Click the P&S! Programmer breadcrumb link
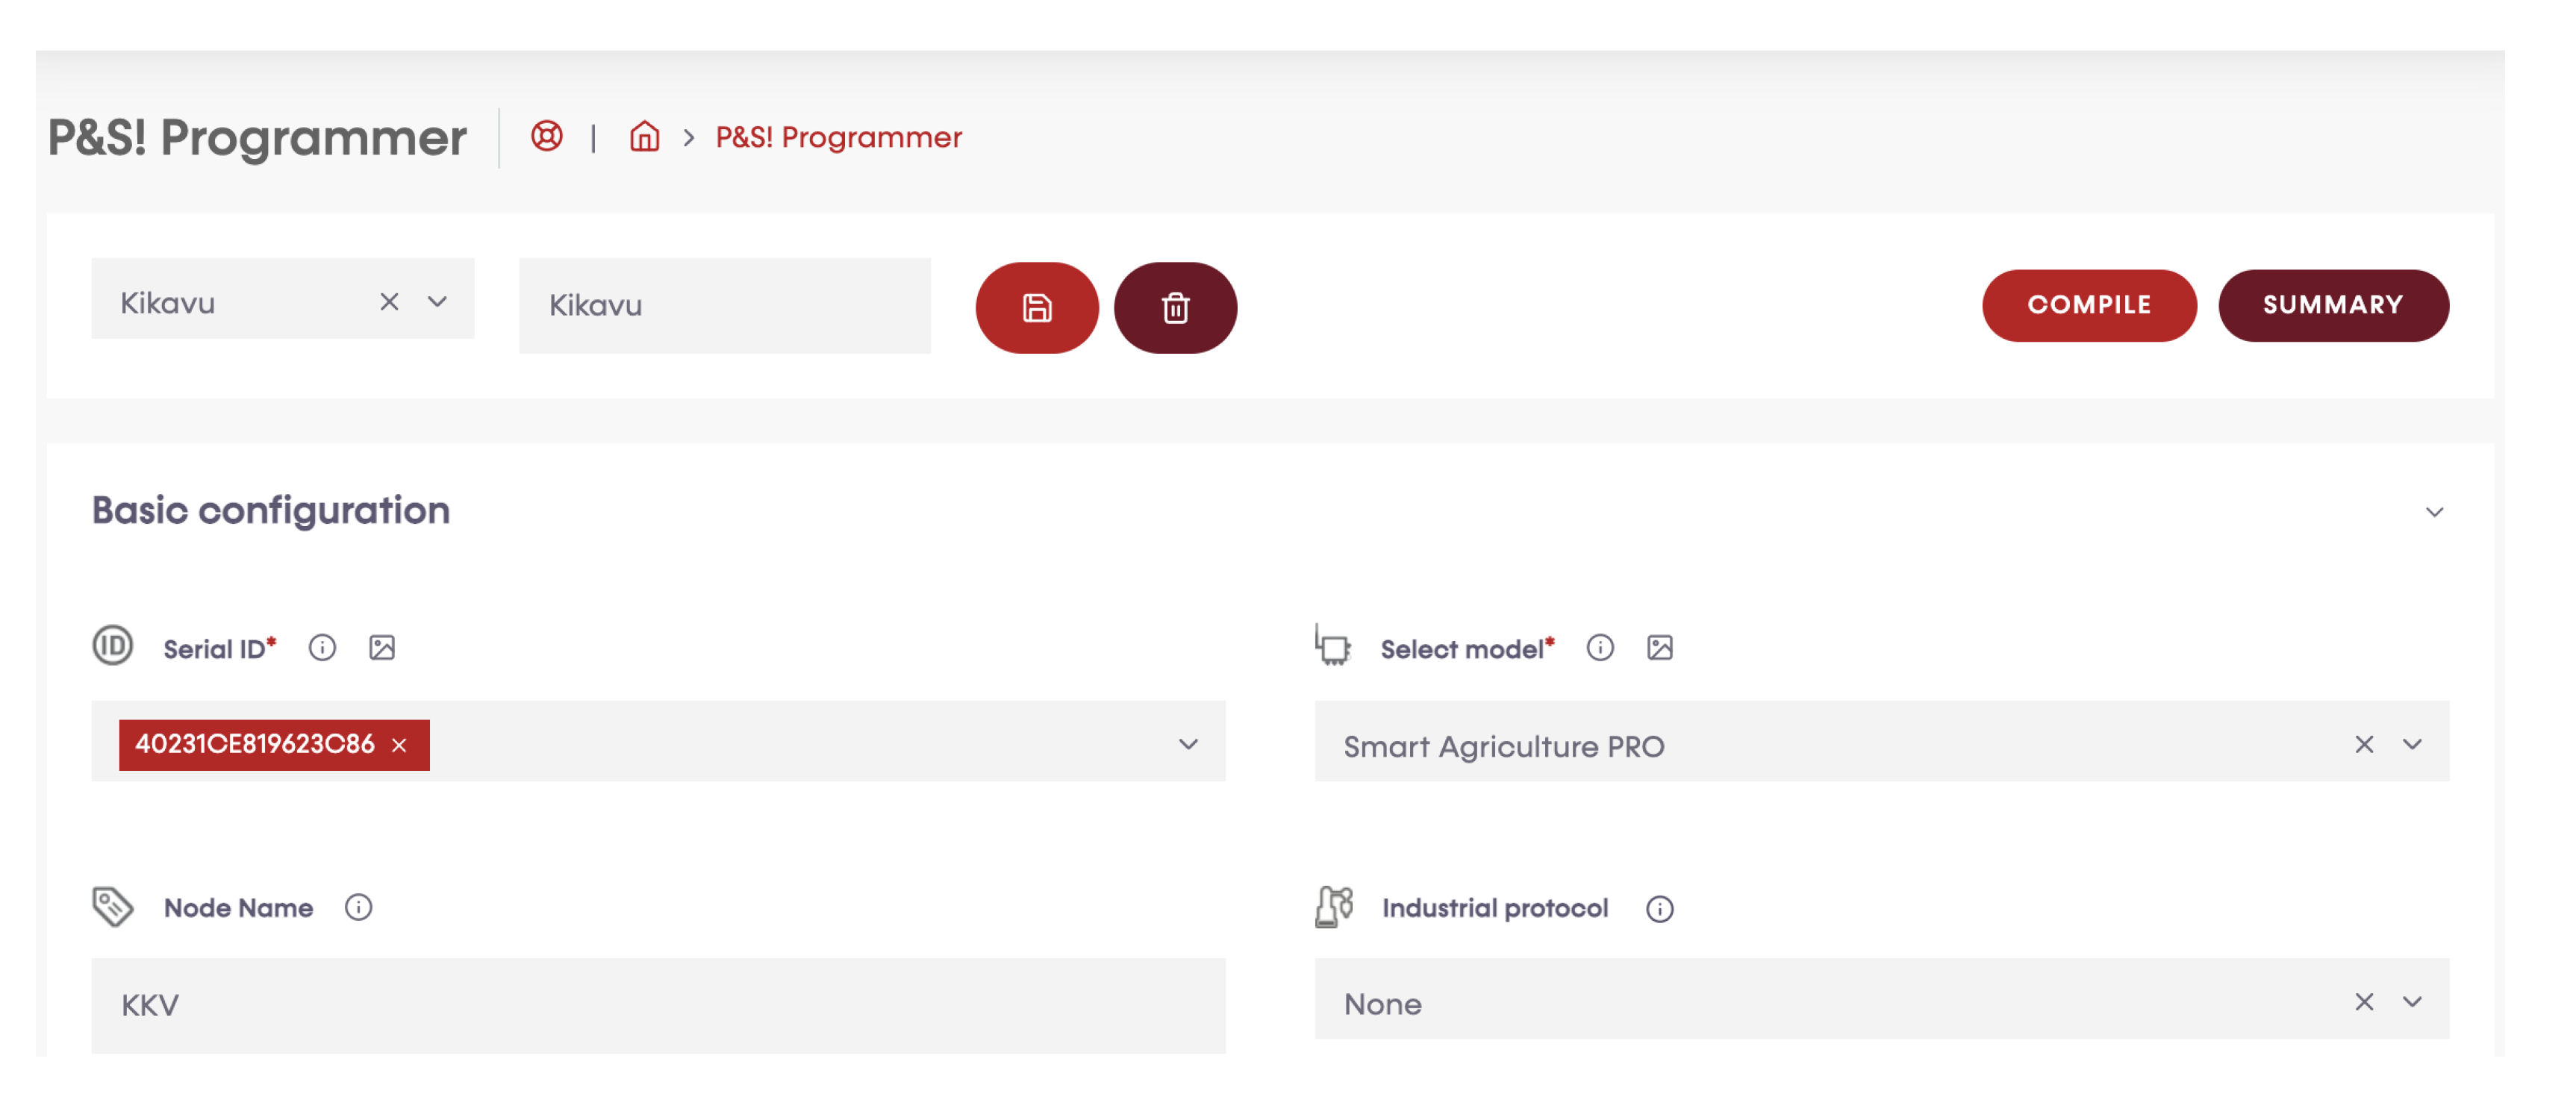 [x=837, y=137]
